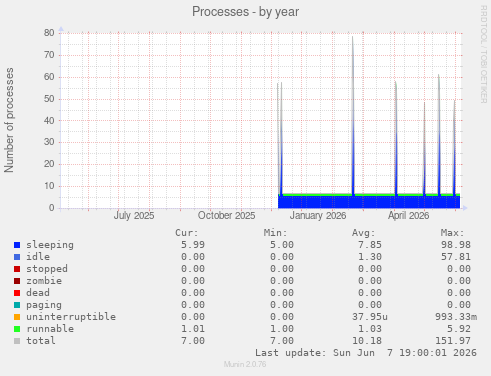Click the runnable legend color swatch
Screen dimensions: 491x376
click(x=17, y=329)
